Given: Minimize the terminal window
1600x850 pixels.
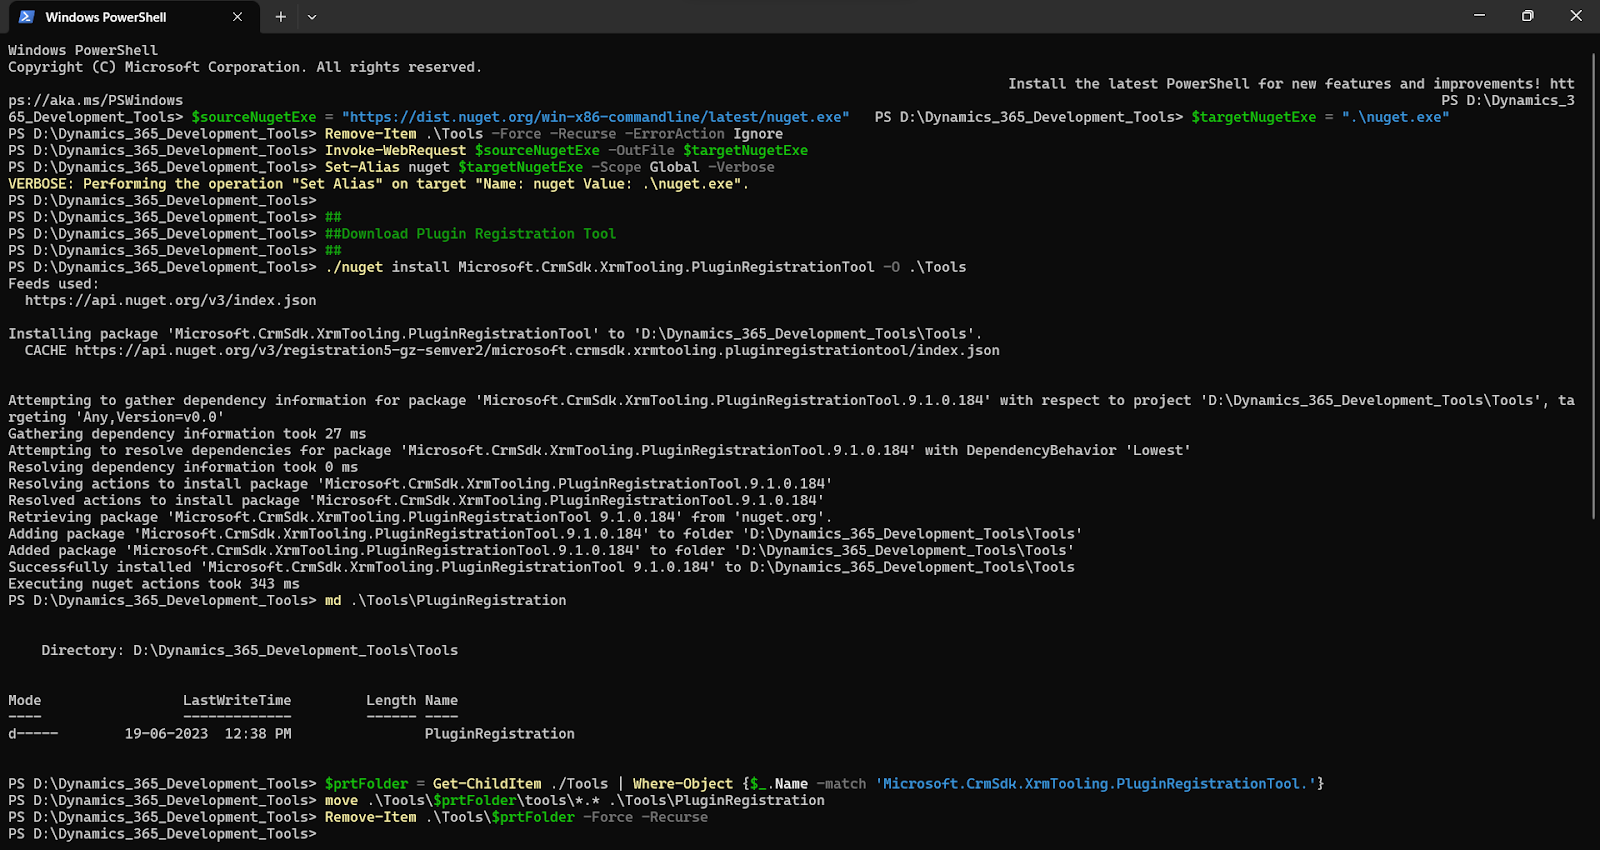Looking at the screenshot, I should tap(1479, 16).
